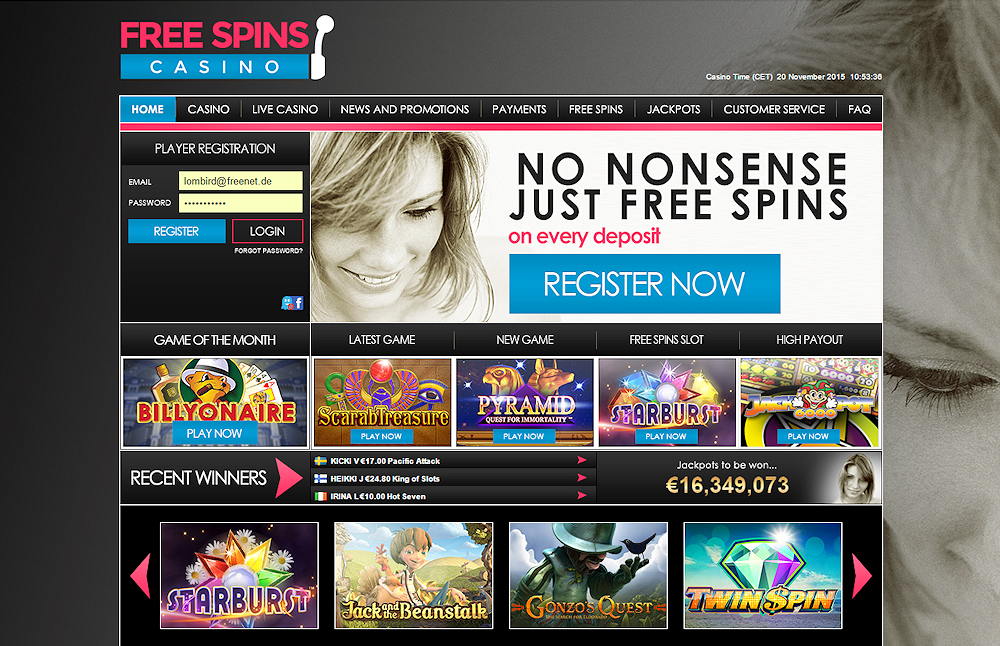Click the blue ghost icon beside Facebook
1000x646 pixels.
click(288, 303)
